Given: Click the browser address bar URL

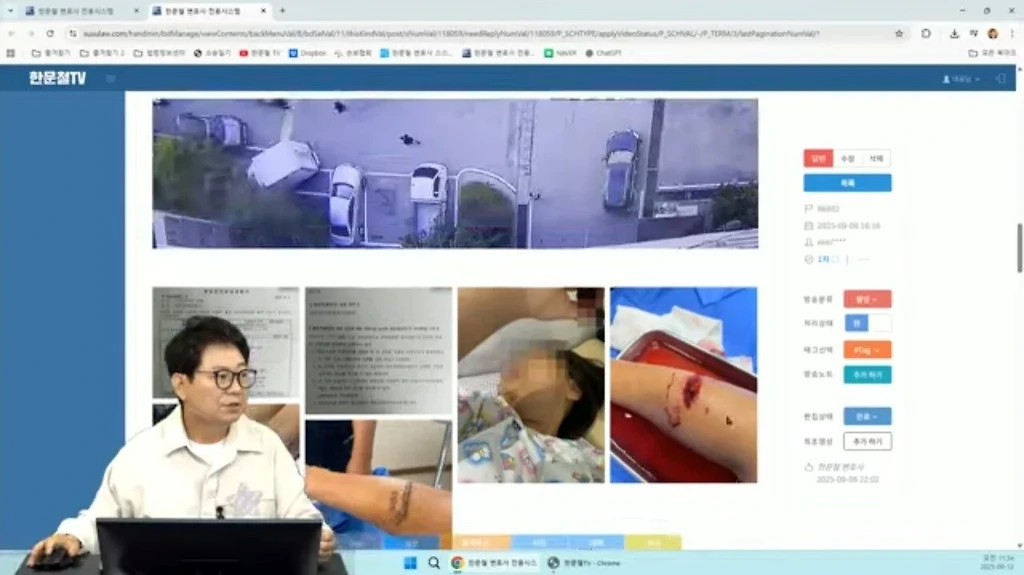Looking at the screenshot, I should [451, 33].
